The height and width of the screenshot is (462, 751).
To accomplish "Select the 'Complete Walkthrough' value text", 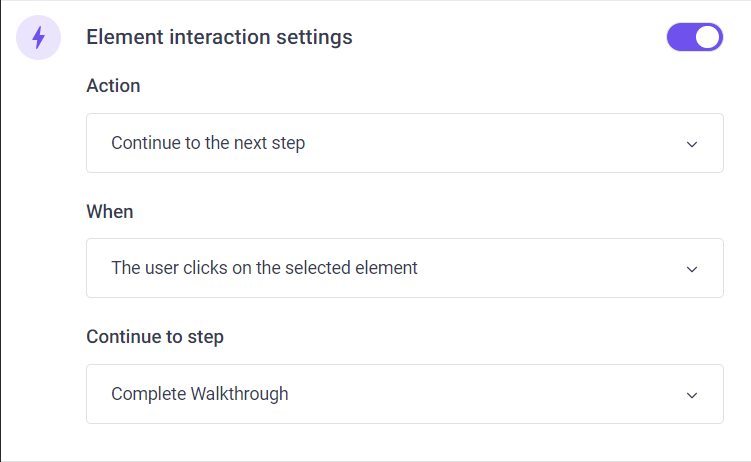I will pos(200,394).
